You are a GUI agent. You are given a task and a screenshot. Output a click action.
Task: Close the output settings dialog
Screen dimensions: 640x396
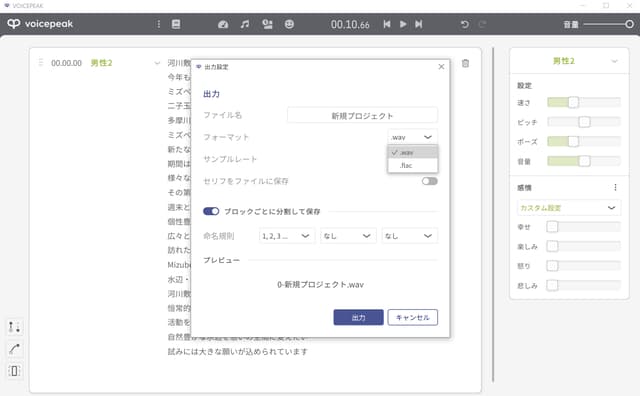coord(441,67)
